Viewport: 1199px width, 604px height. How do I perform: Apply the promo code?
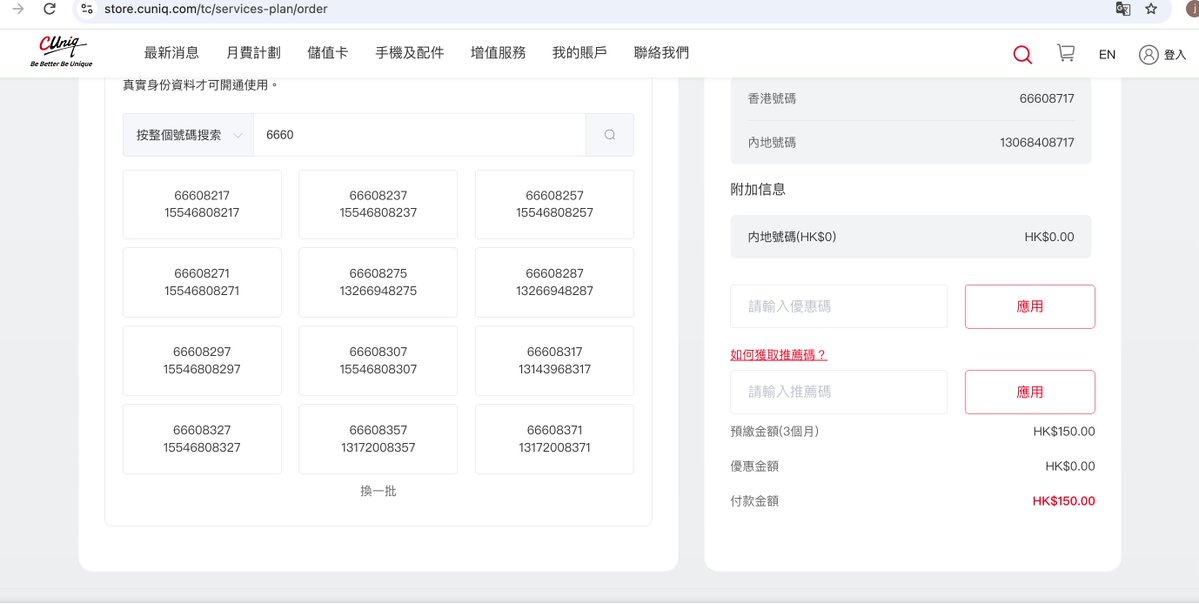(1029, 307)
